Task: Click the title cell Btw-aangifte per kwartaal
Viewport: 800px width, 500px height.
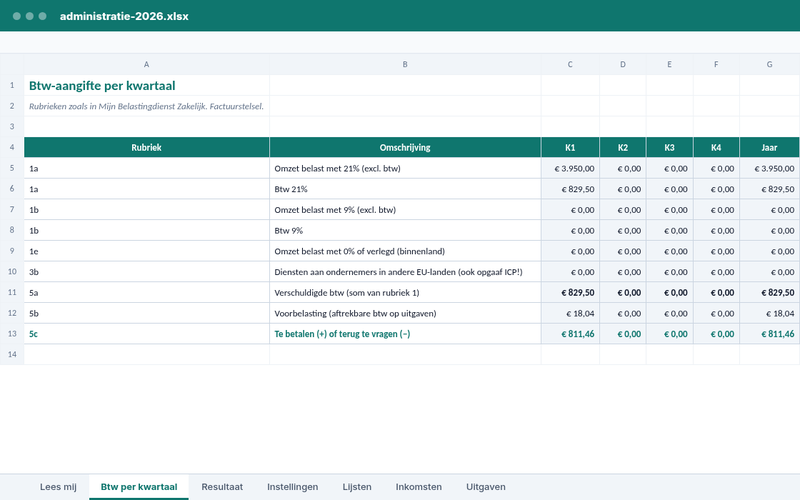Action: click(x=146, y=85)
